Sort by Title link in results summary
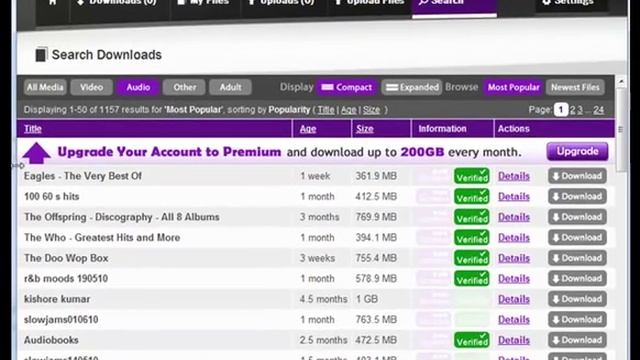 click(326, 110)
